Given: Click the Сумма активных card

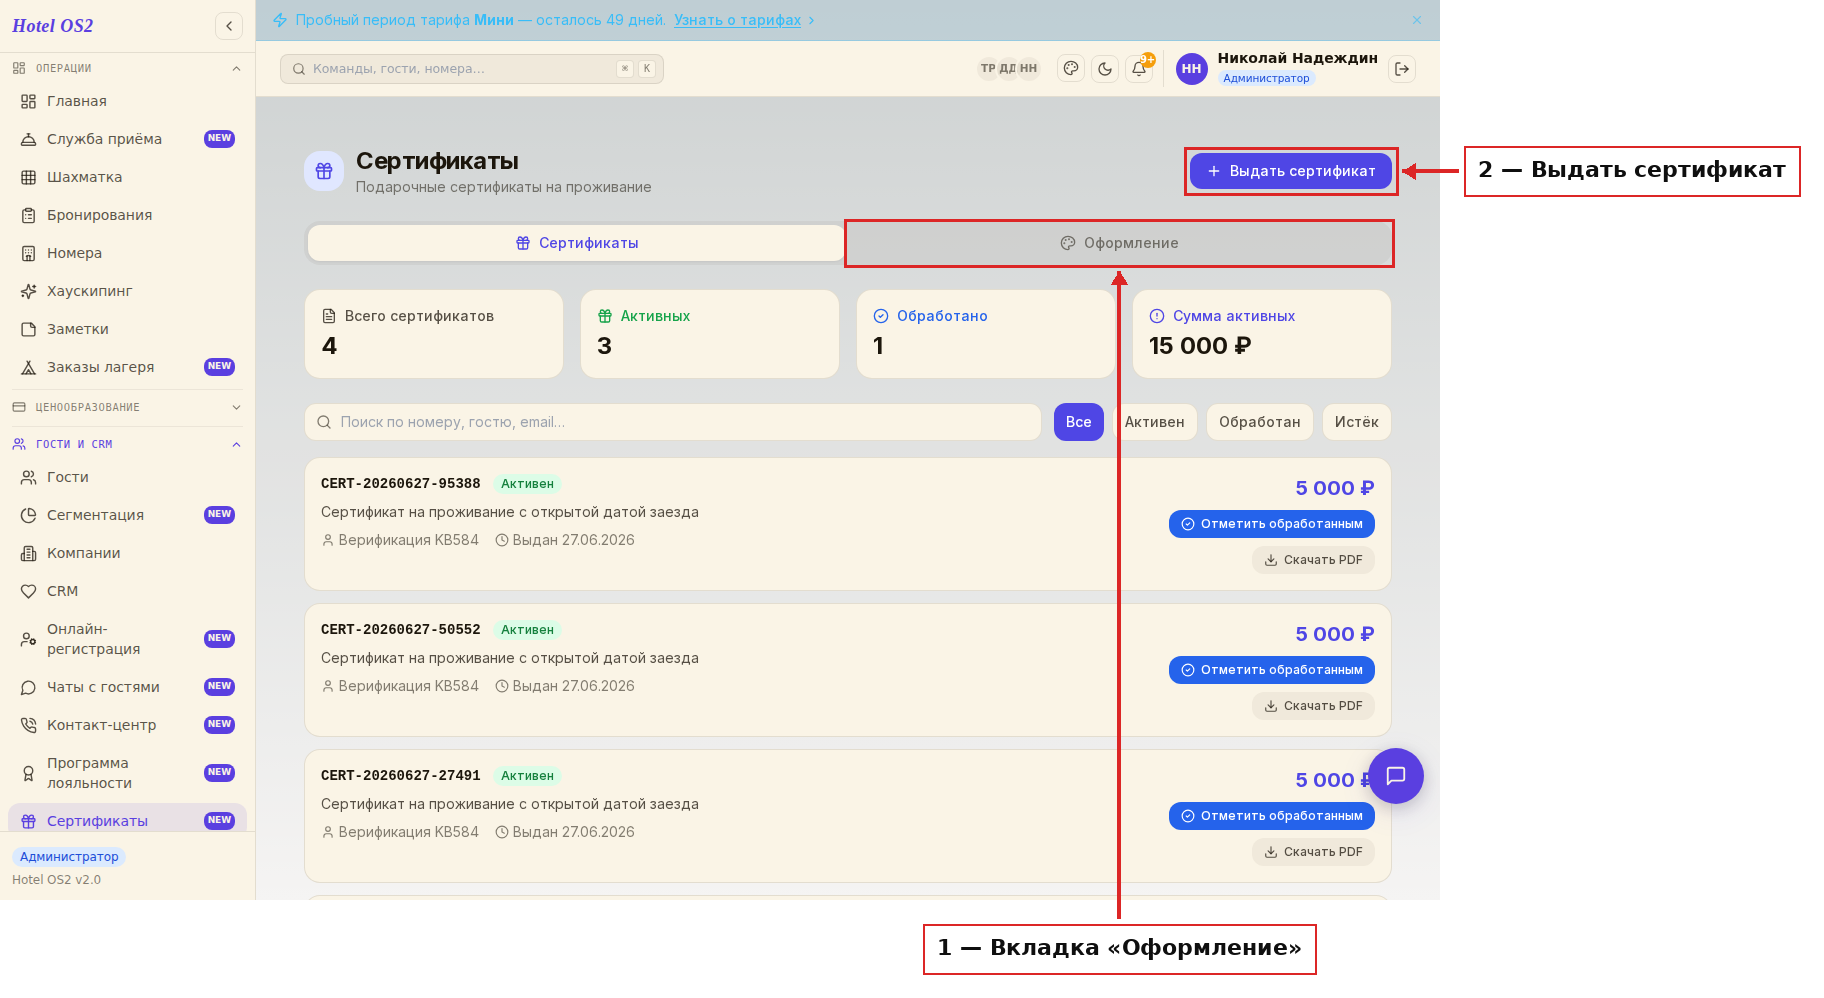Looking at the screenshot, I should pyautogui.click(x=1262, y=334).
